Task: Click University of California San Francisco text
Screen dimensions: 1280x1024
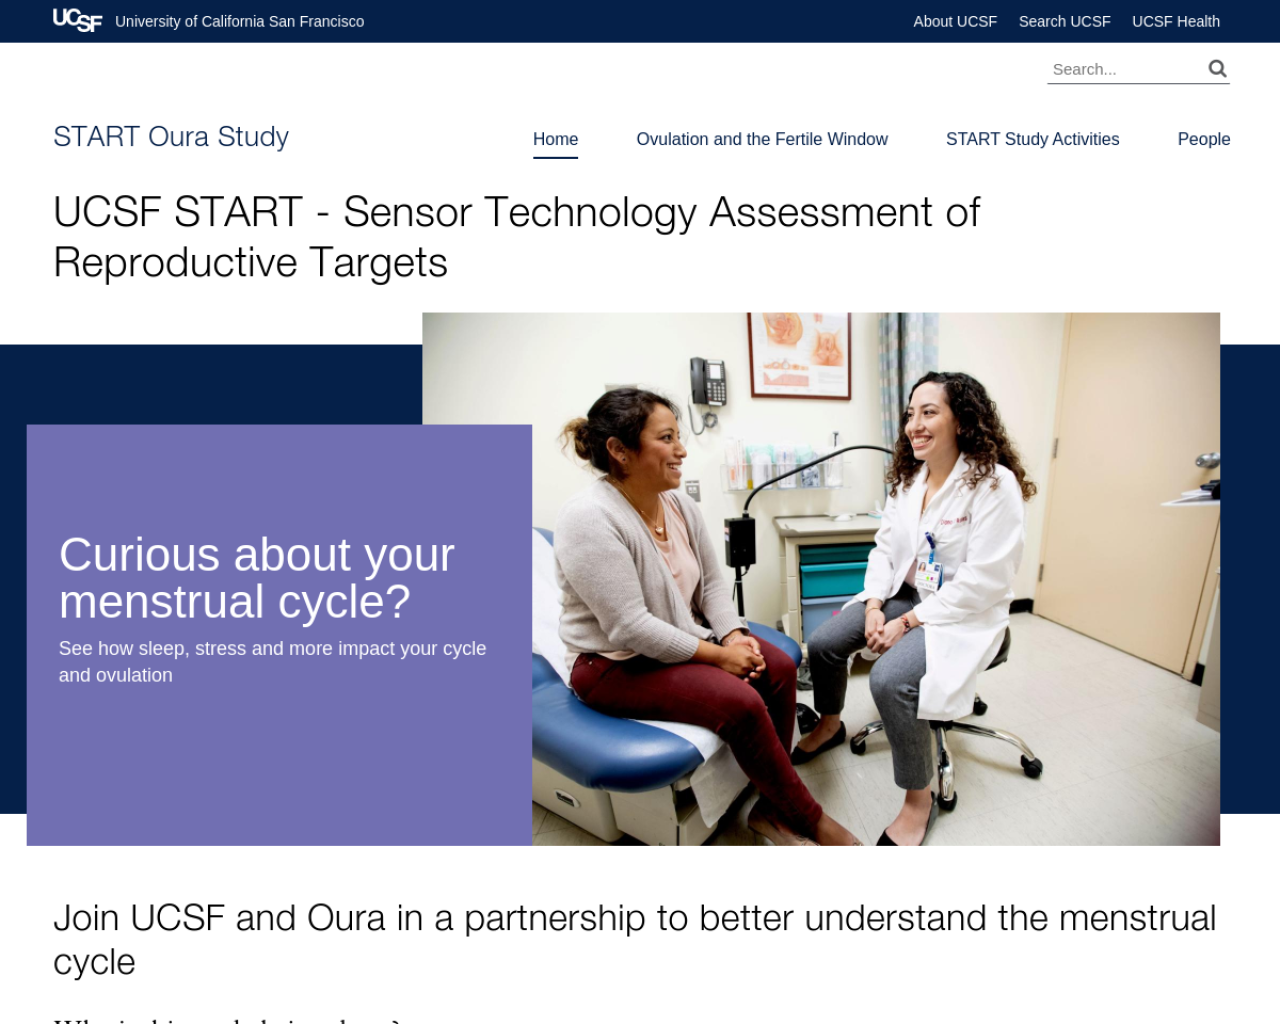Action: (x=240, y=21)
